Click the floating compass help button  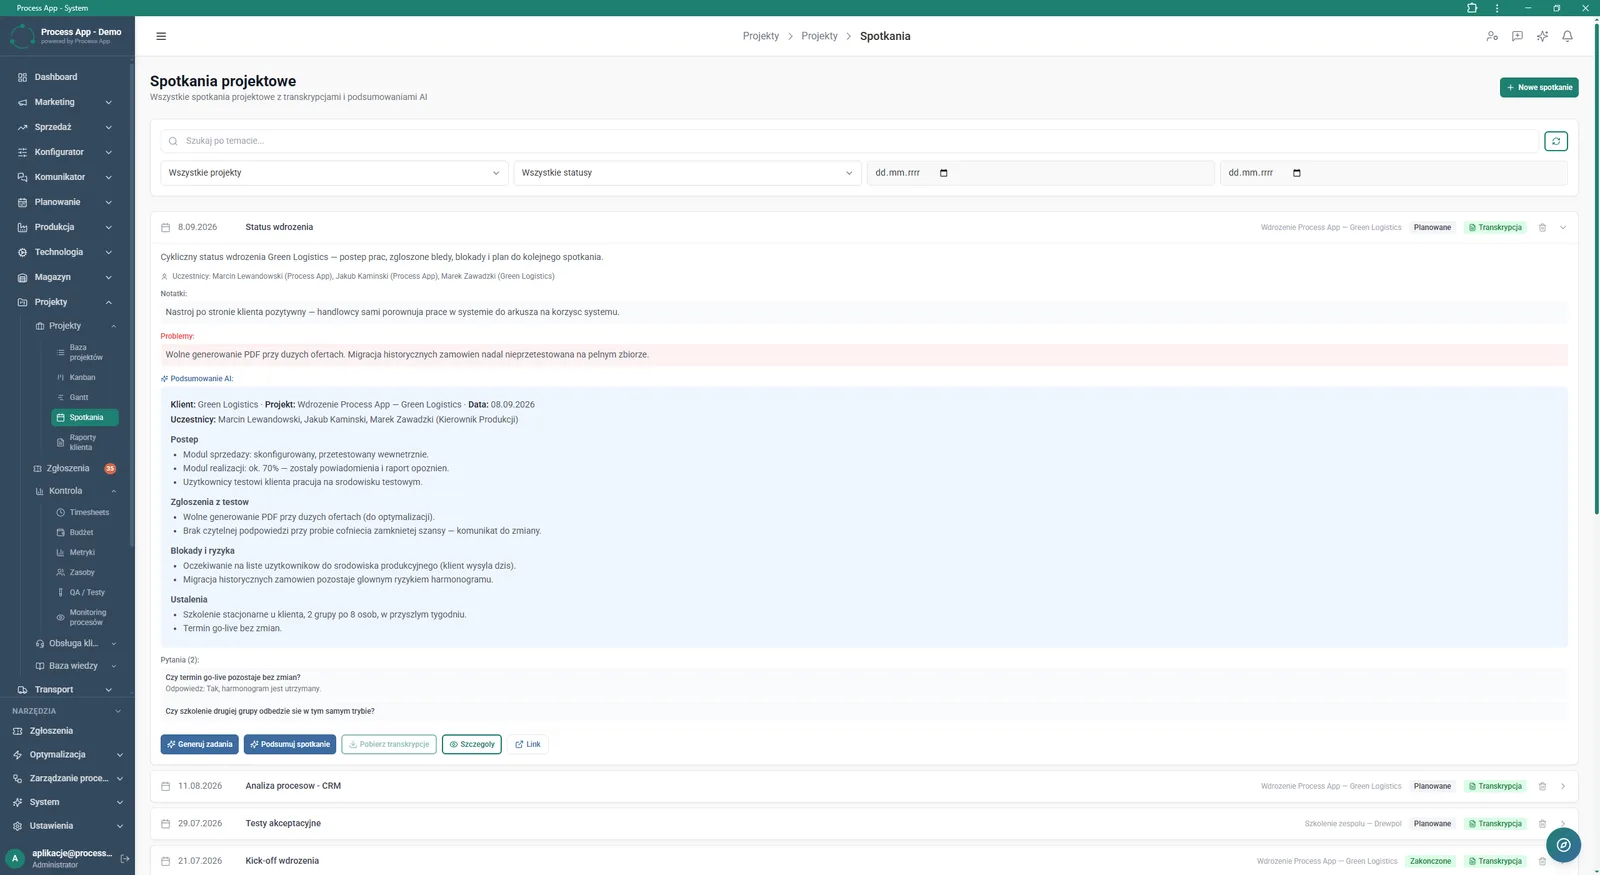1563,845
